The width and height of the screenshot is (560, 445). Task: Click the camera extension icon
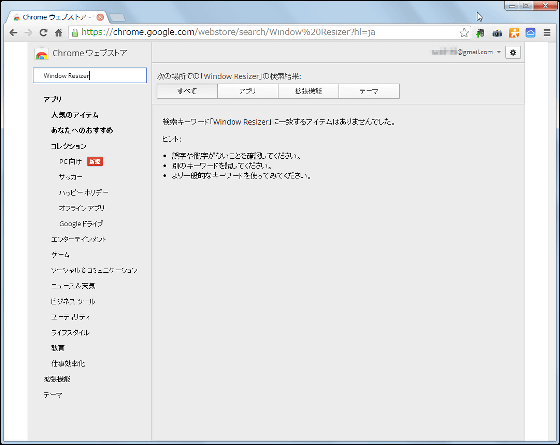click(x=497, y=33)
